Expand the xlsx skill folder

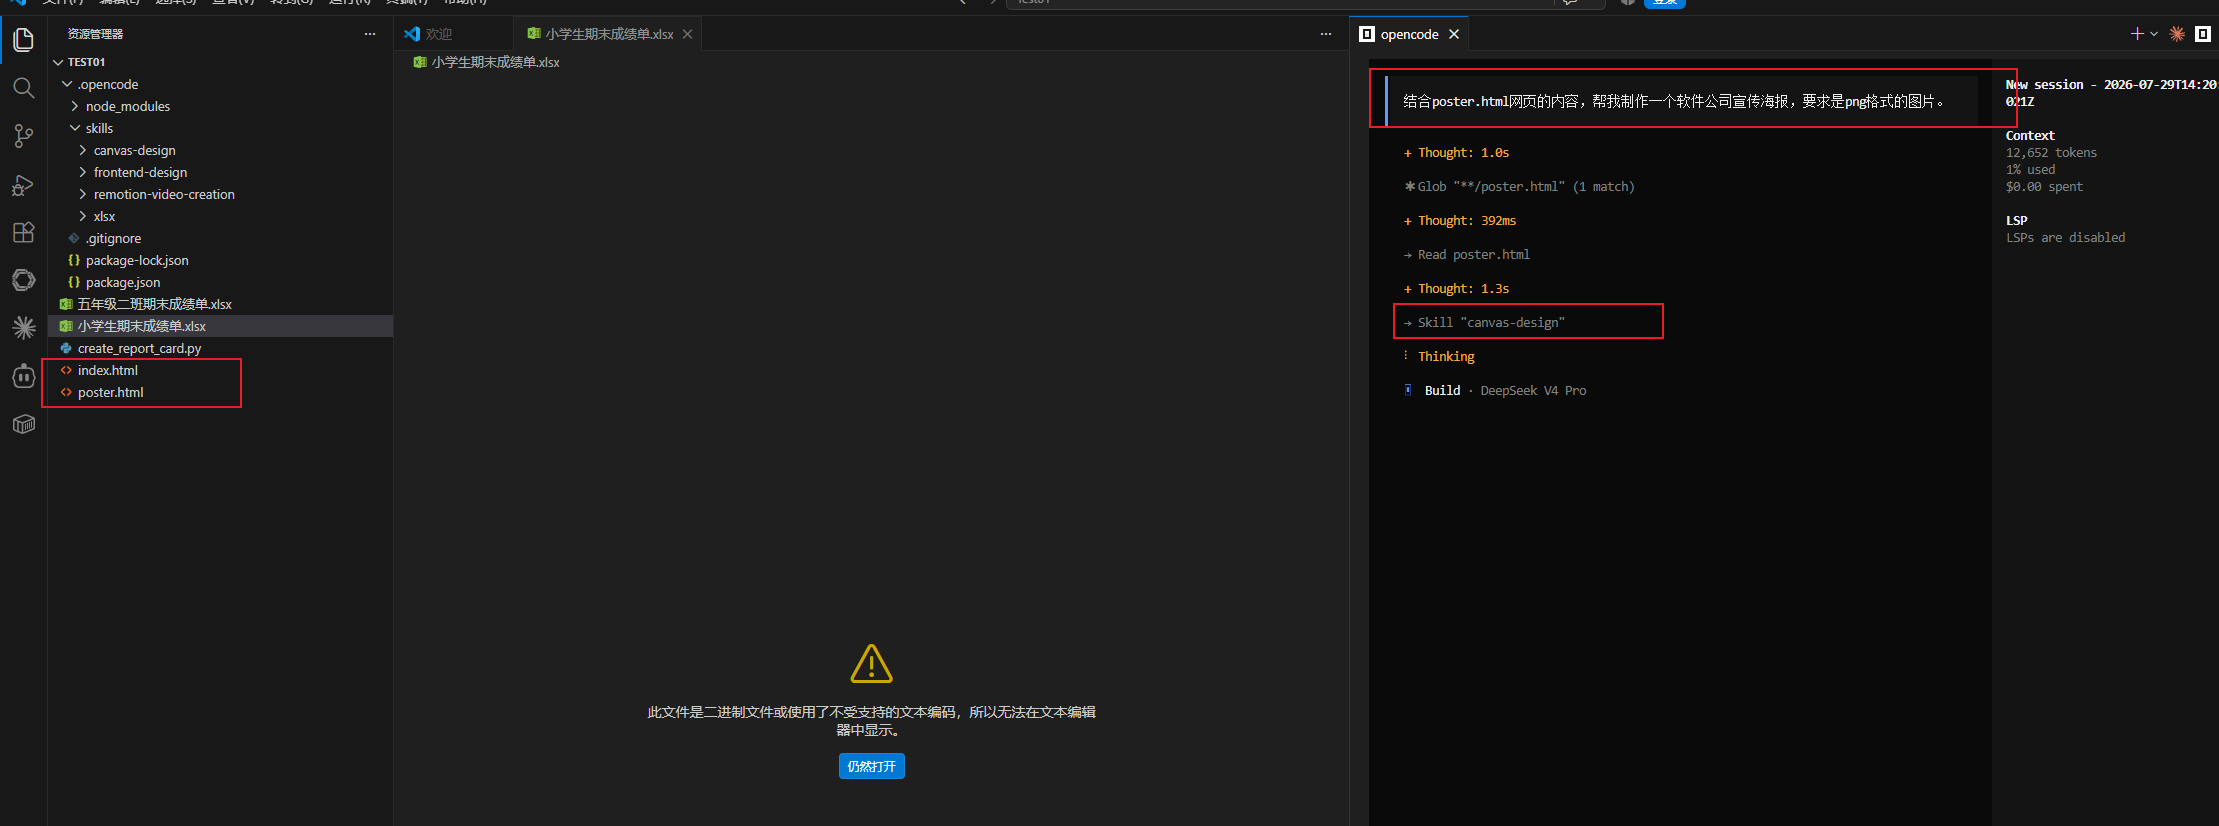coord(83,216)
